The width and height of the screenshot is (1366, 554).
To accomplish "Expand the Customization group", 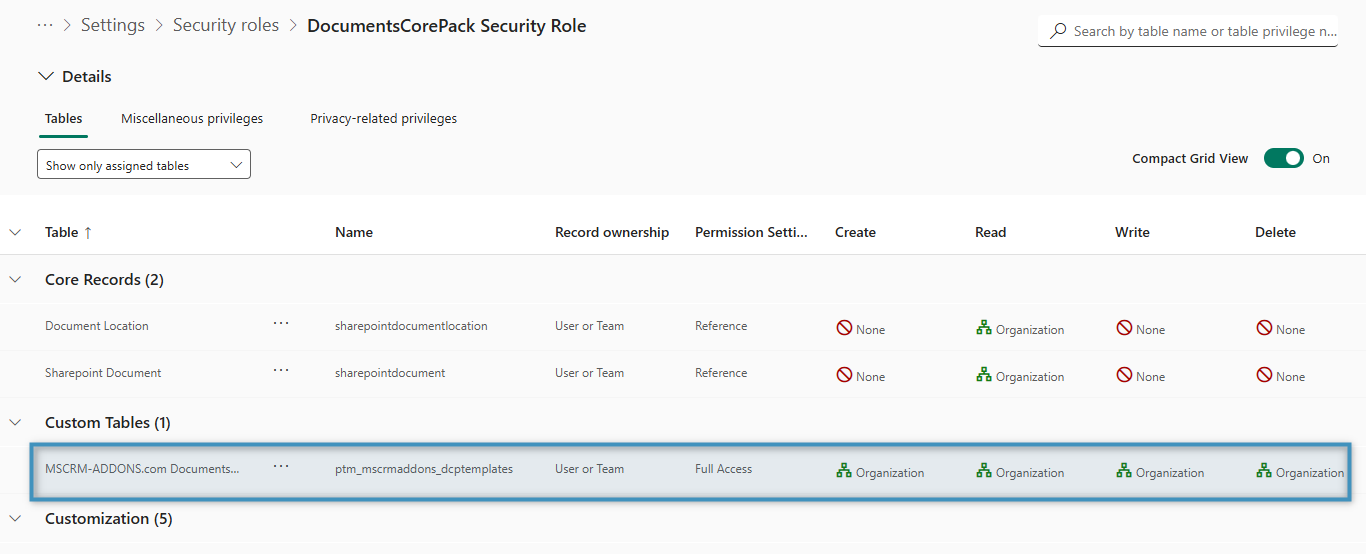I will click(15, 519).
